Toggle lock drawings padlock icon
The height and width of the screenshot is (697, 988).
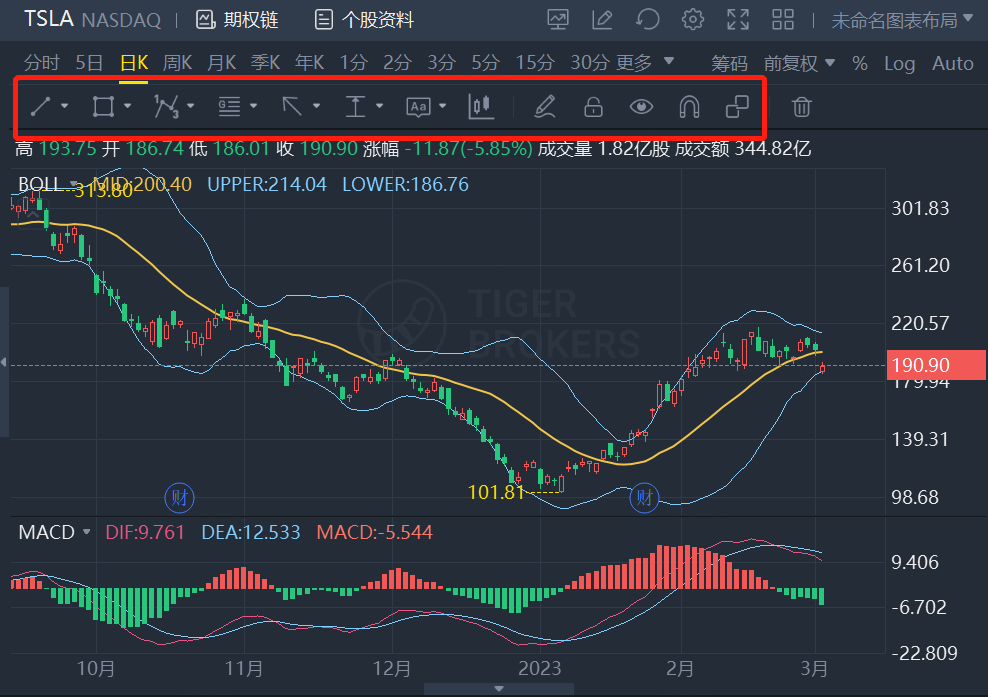(593, 107)
